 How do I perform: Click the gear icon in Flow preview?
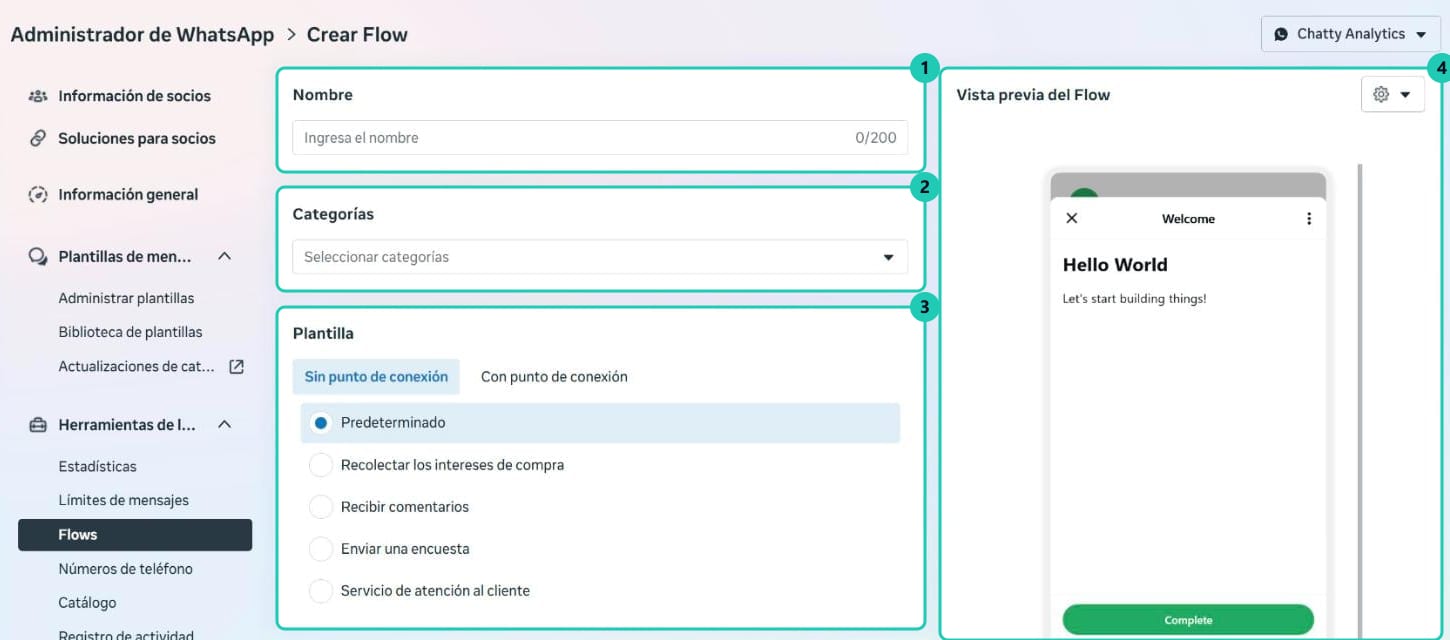tap(1381, 94)
